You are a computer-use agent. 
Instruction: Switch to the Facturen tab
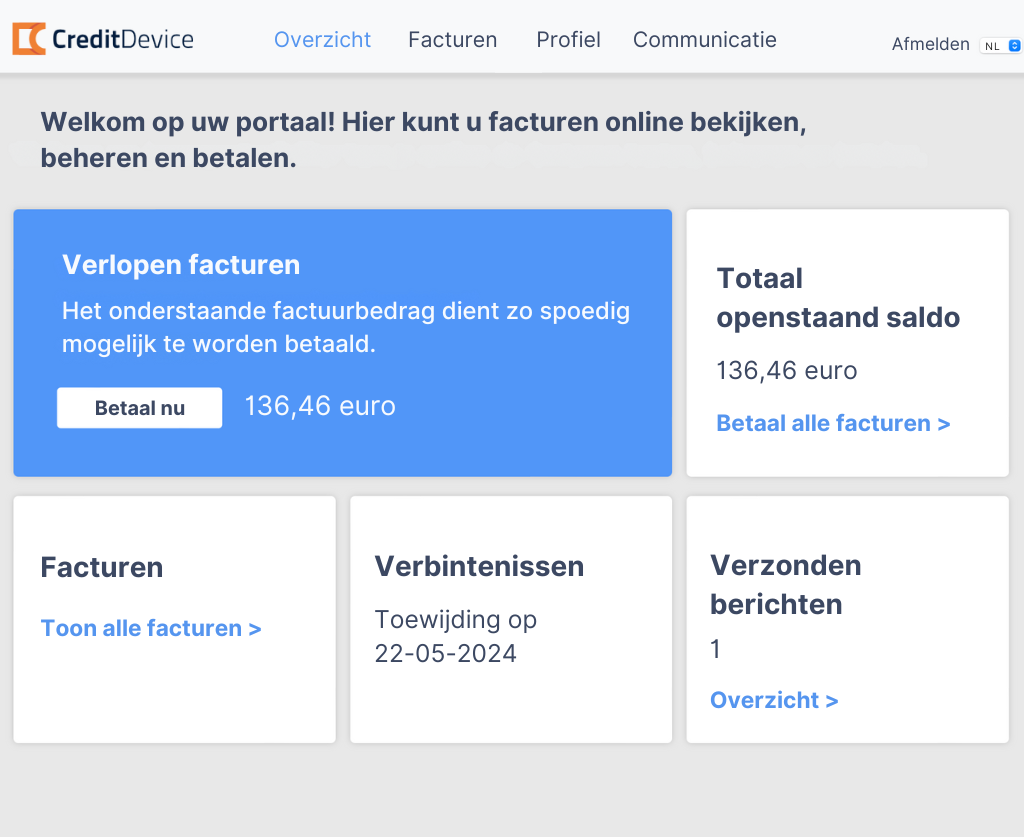coord(452,40)
